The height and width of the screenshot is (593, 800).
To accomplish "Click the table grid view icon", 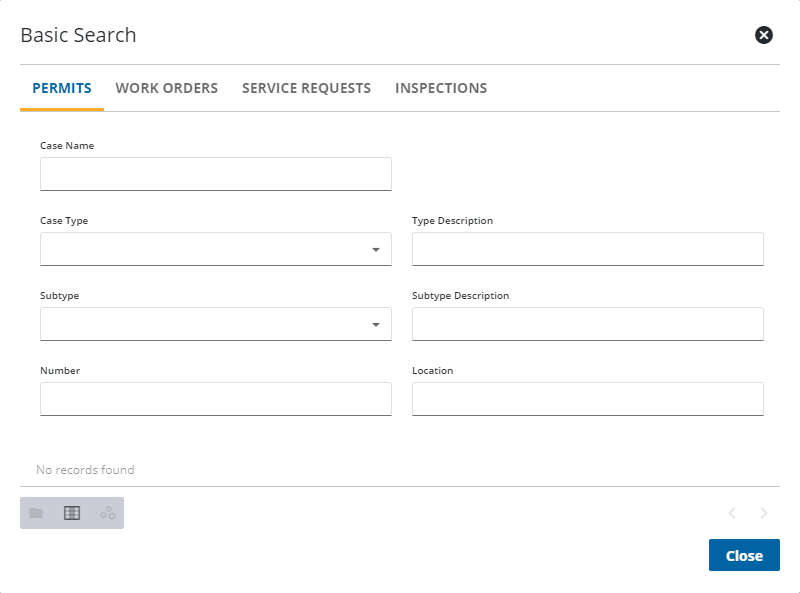I will pos(72,513).
